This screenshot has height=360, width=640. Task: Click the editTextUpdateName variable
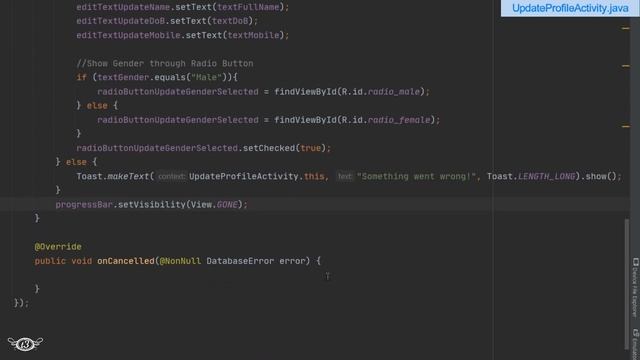pyautogui.click(x=123, y=7)
